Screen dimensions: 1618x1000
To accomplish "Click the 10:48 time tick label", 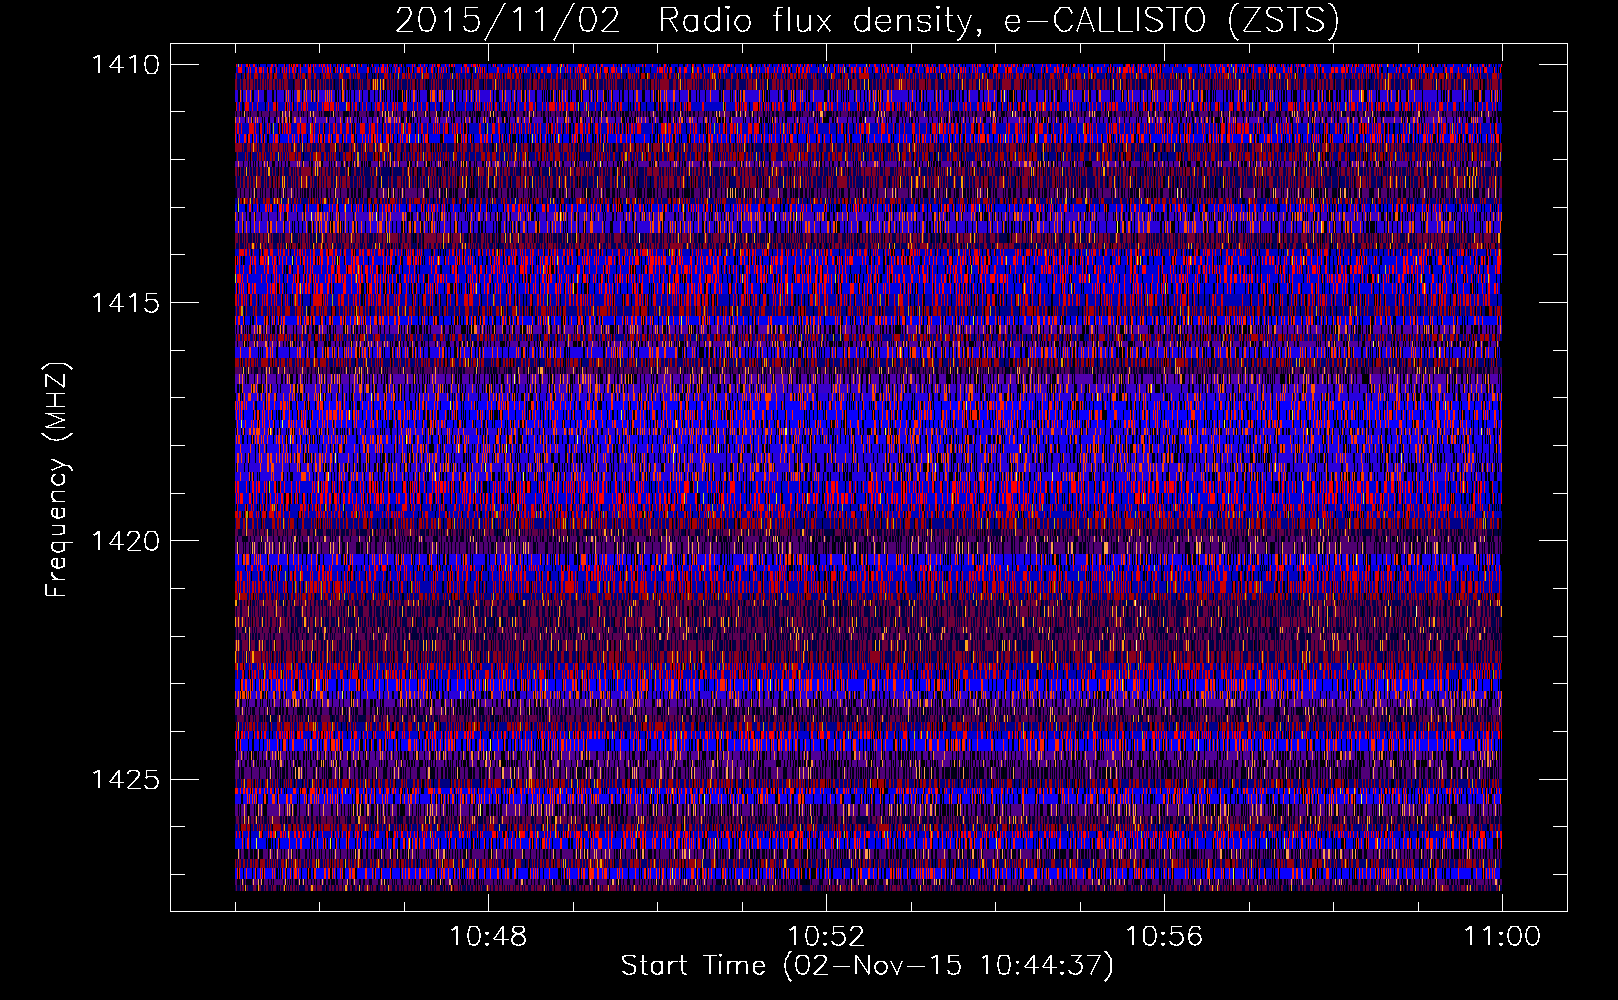I will (x=488, y=937).
